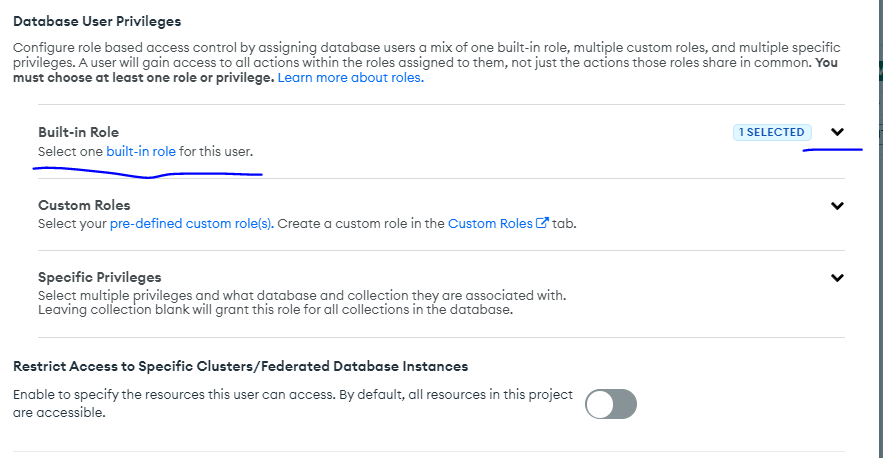Click the Specific Privileges heading
The width and height of the screenshot is (883, 458).
point(99,277)
